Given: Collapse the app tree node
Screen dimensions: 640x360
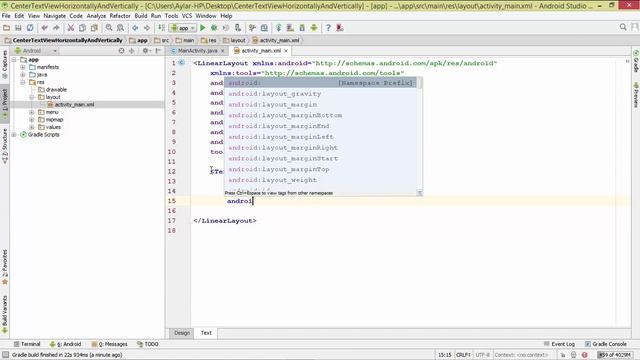Looking at the screenshot, I should (14, 60).
